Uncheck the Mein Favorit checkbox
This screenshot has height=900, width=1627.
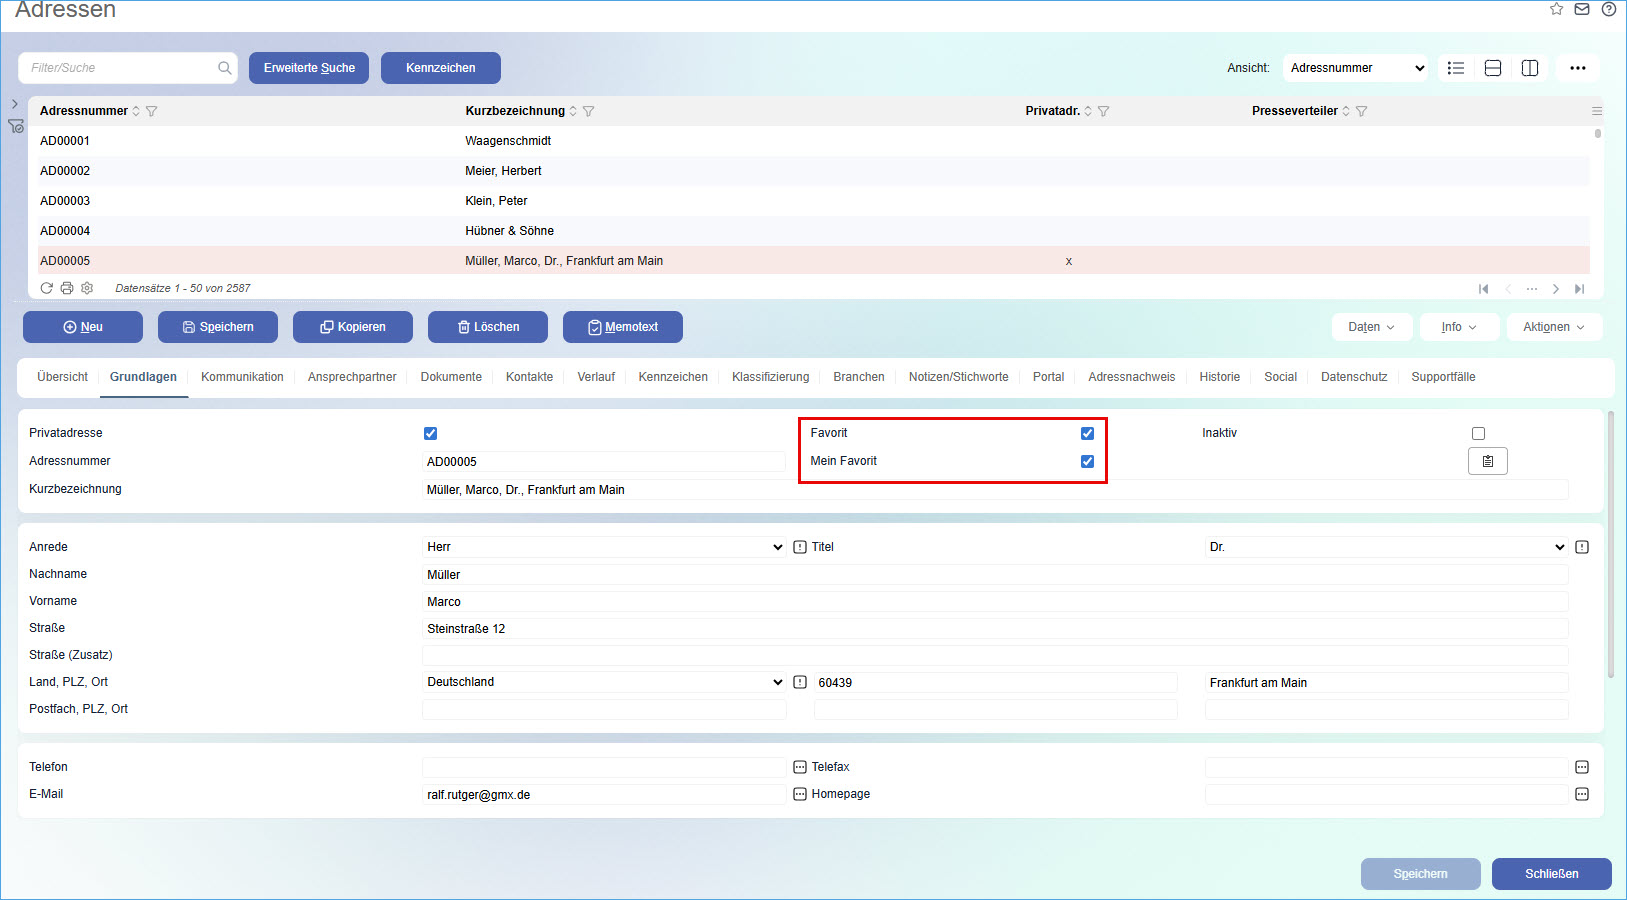[x=1087, y=461]
